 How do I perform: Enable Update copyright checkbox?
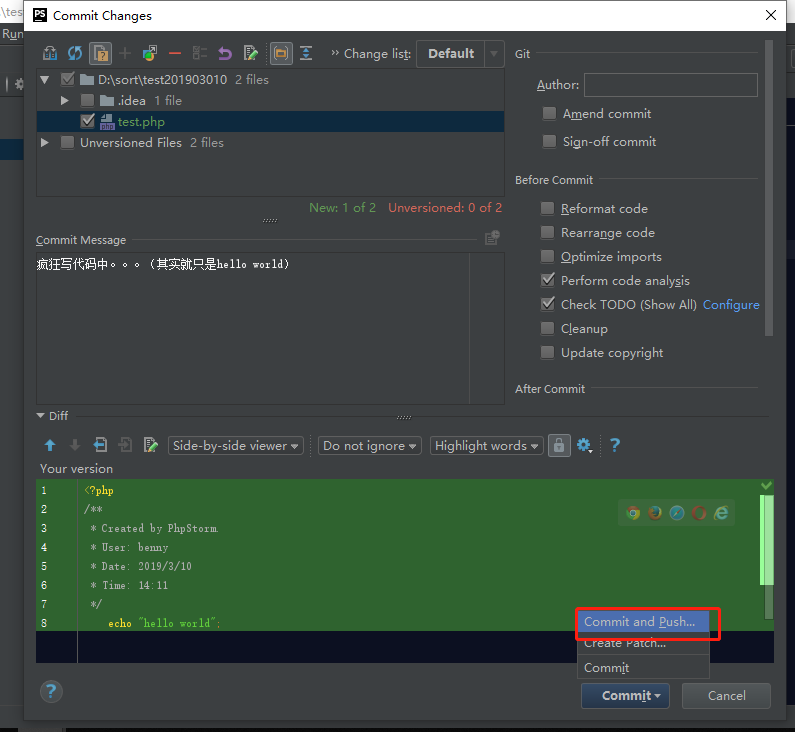(x=547, y=352)
